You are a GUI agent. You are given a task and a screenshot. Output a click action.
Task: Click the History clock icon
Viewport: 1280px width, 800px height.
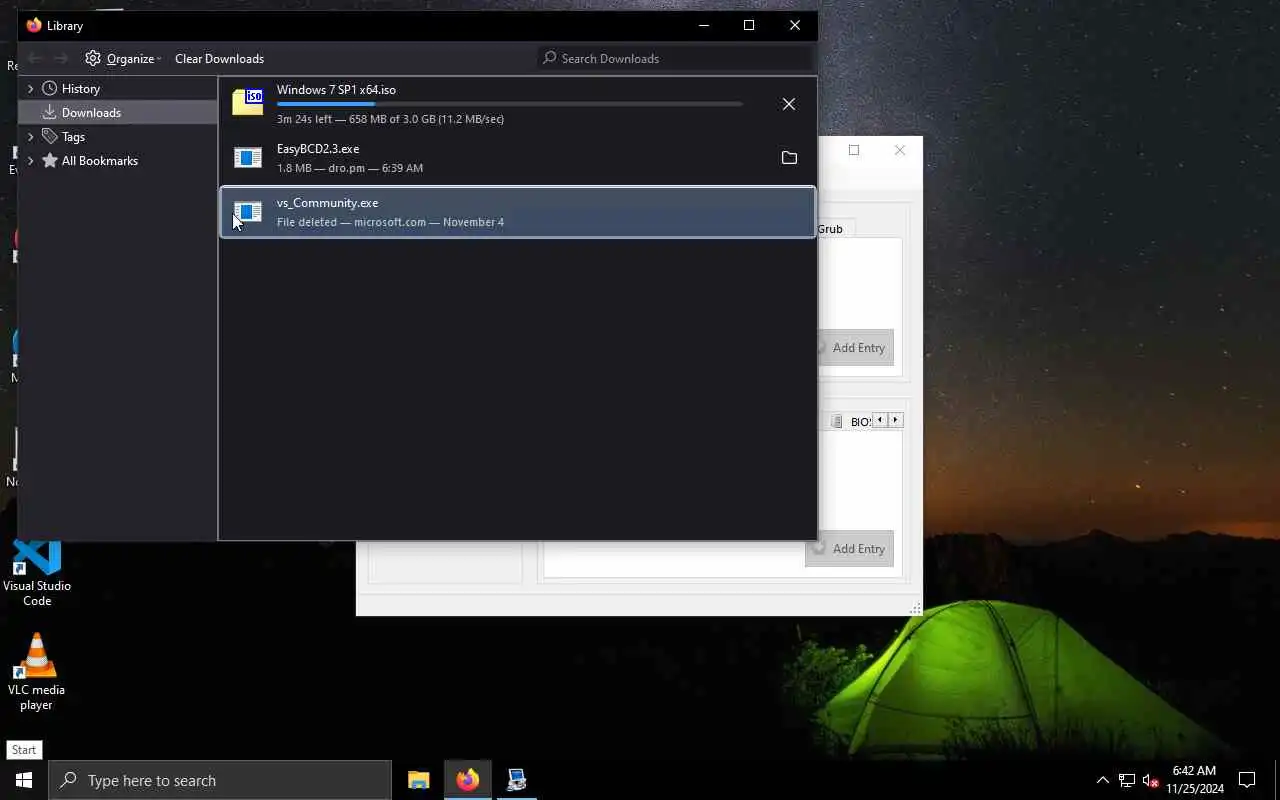point(49,88)
